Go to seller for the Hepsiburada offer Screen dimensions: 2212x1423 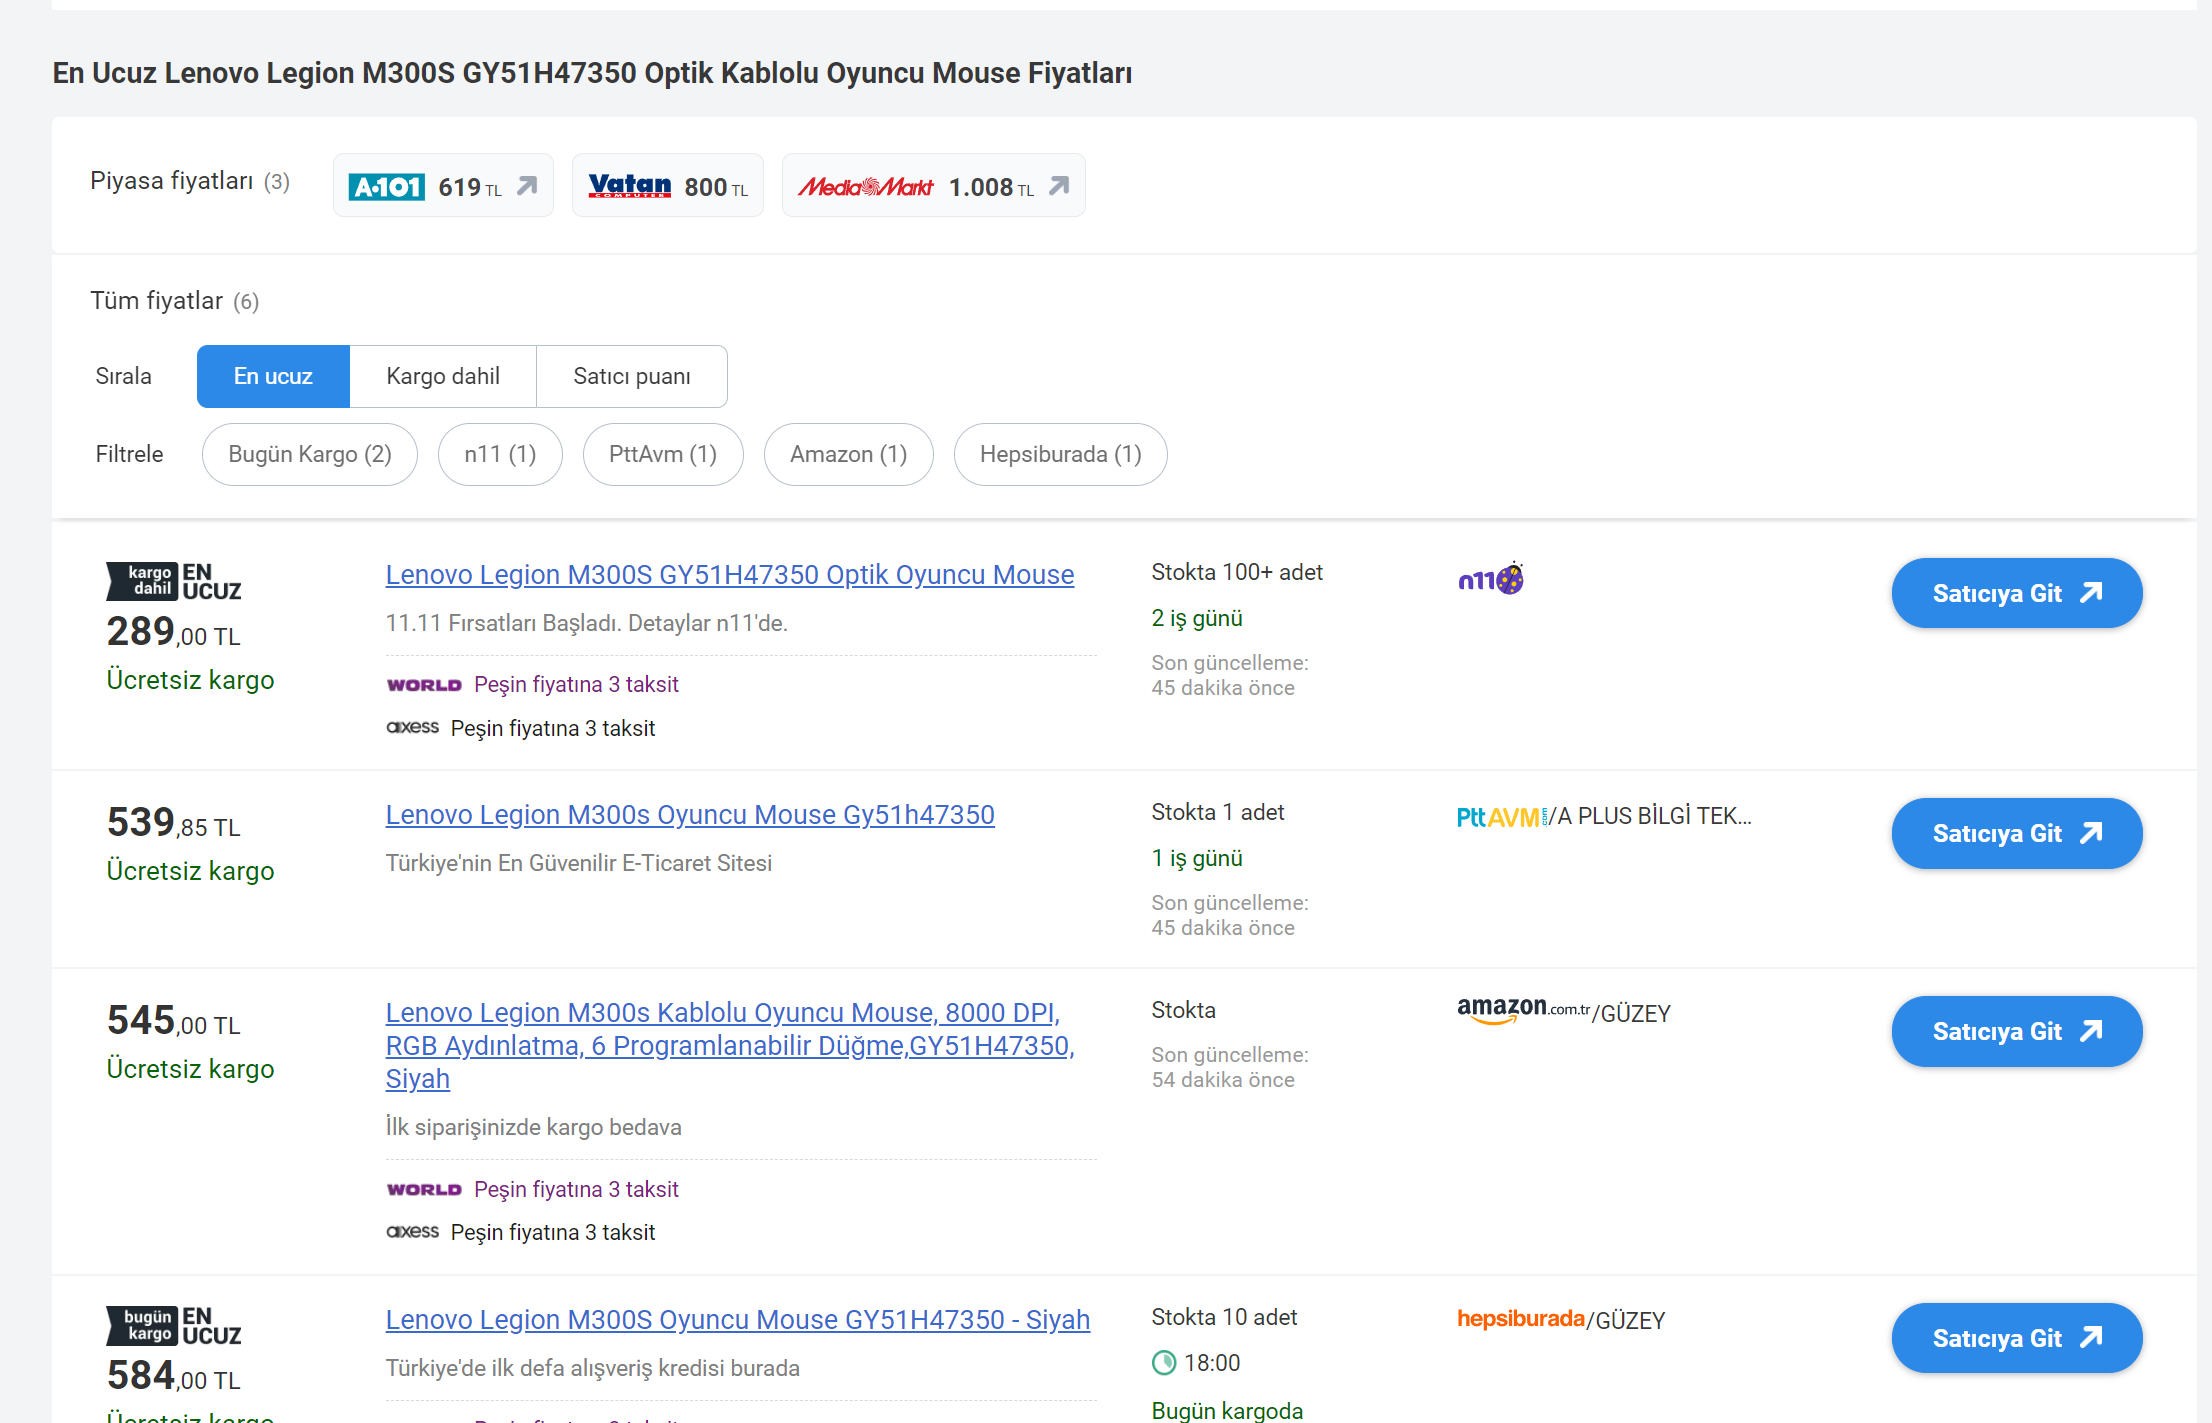click(x=2017, y=1338)
